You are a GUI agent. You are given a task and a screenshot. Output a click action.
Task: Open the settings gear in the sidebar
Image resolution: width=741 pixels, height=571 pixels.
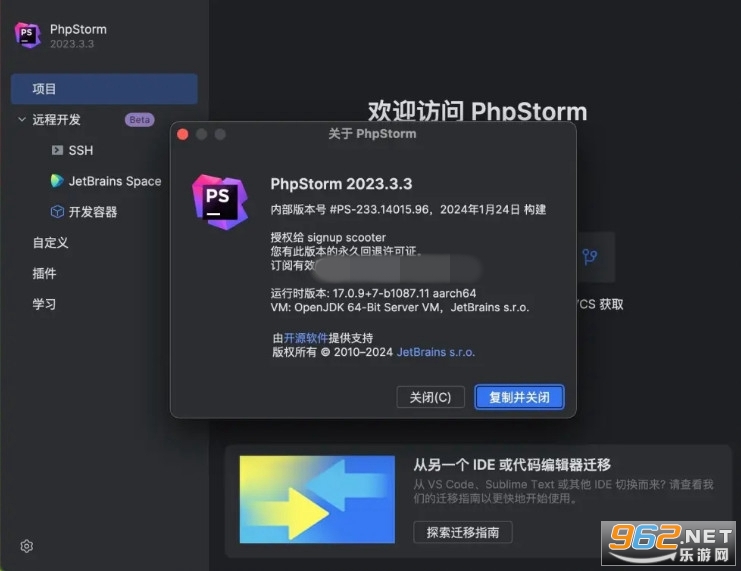(x=27, y=546)
